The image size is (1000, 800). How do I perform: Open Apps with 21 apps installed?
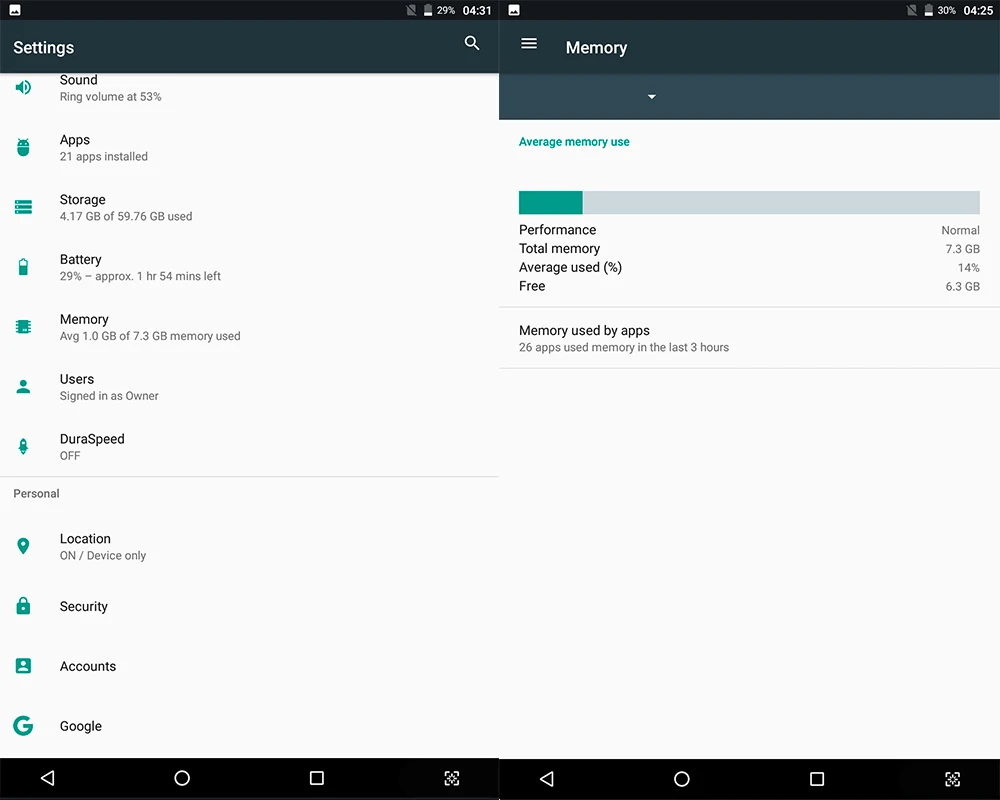(249, 147)
